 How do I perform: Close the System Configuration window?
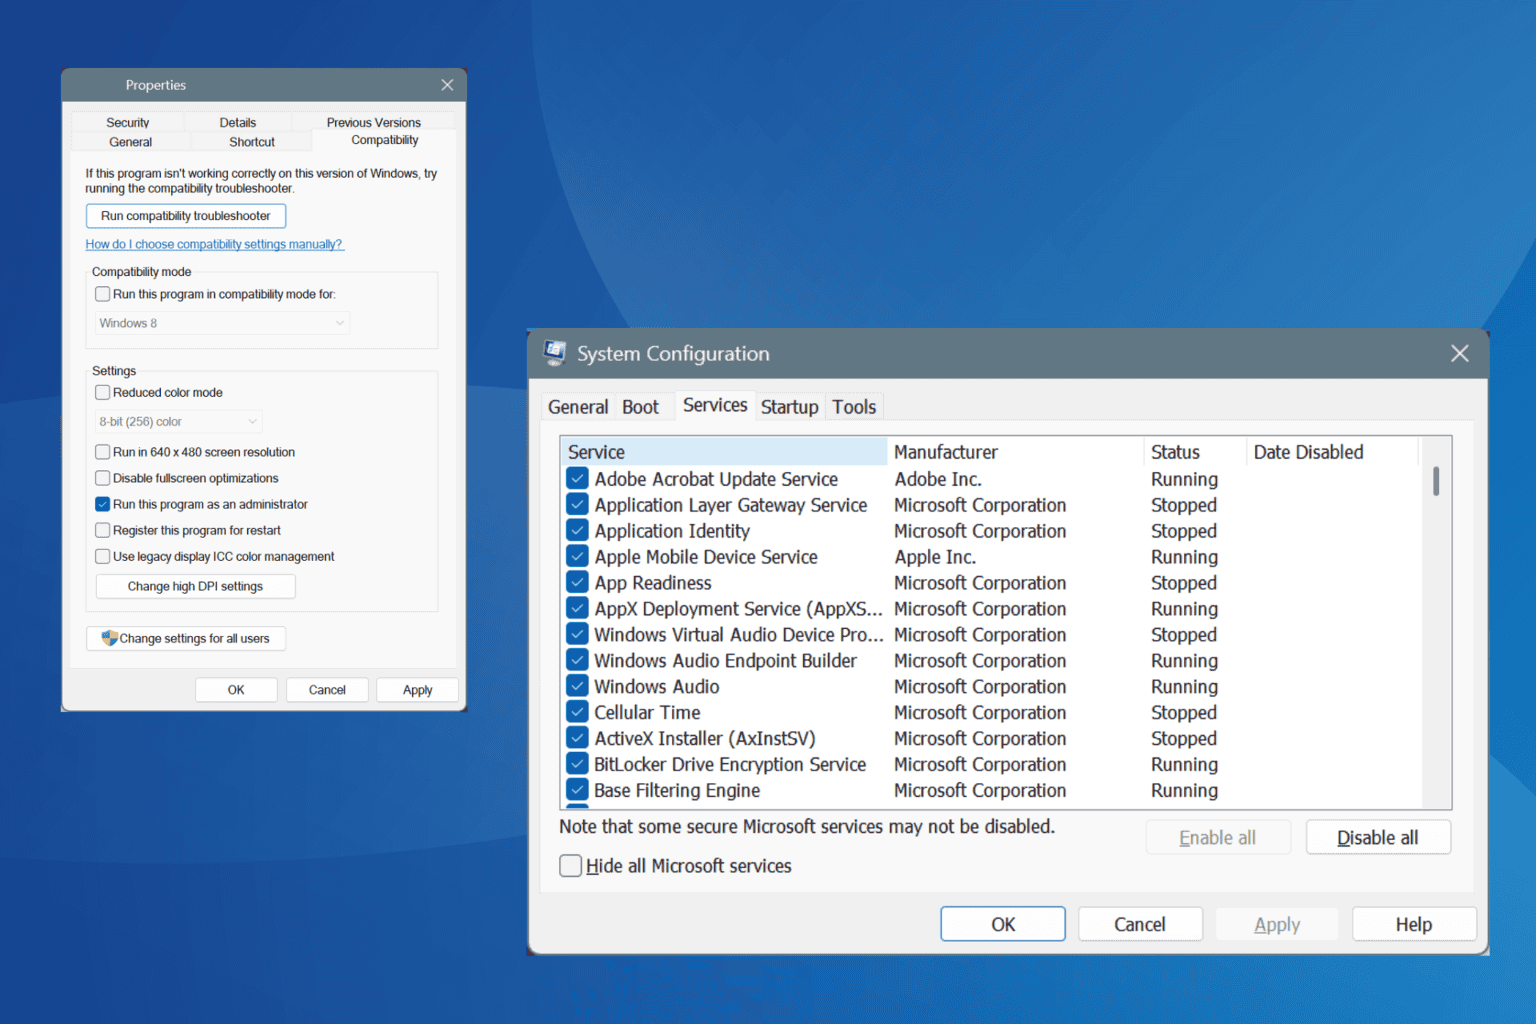[1459, 353]
